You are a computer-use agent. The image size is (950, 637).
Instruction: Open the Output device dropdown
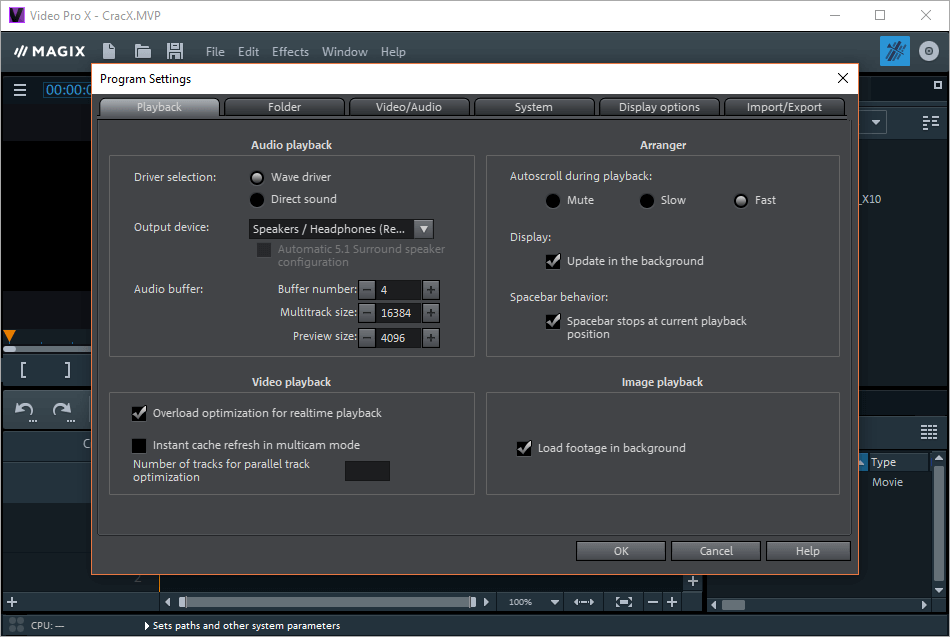click(422, 229)
